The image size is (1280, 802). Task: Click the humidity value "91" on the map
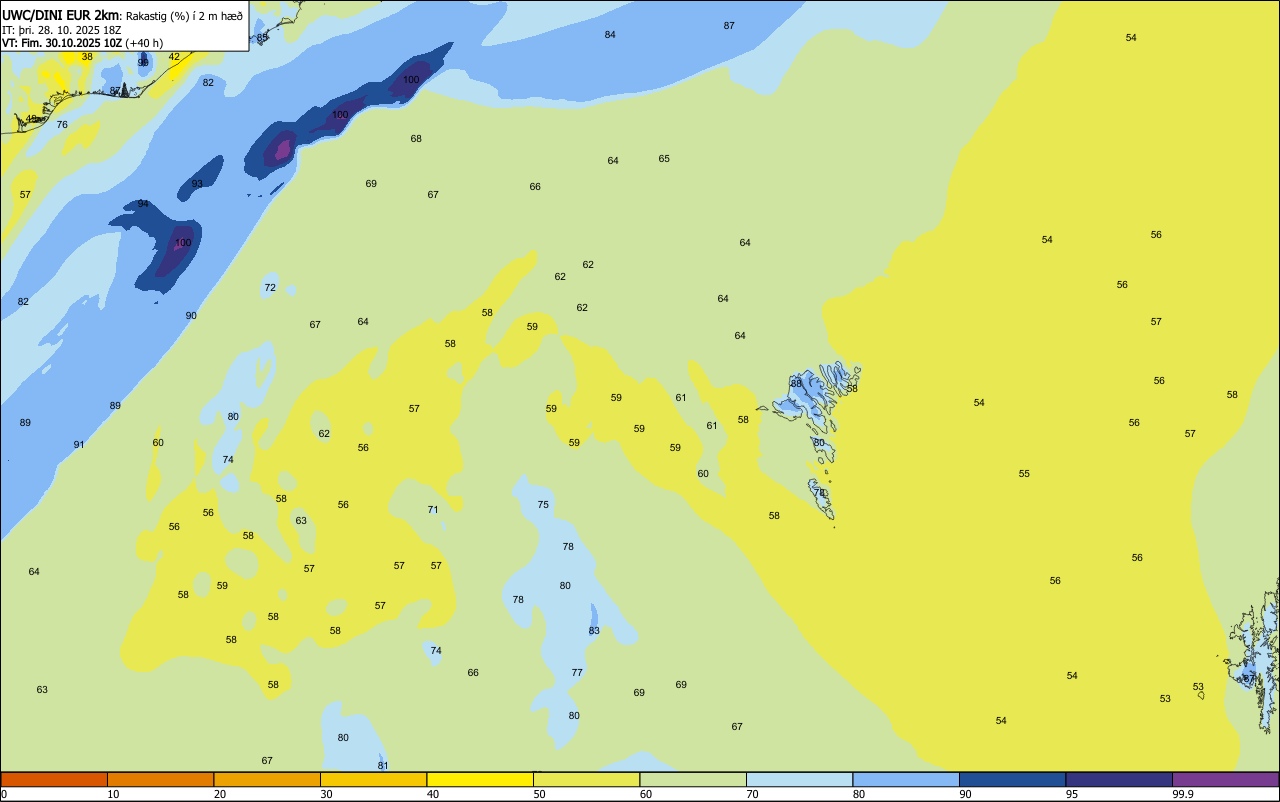79,445
